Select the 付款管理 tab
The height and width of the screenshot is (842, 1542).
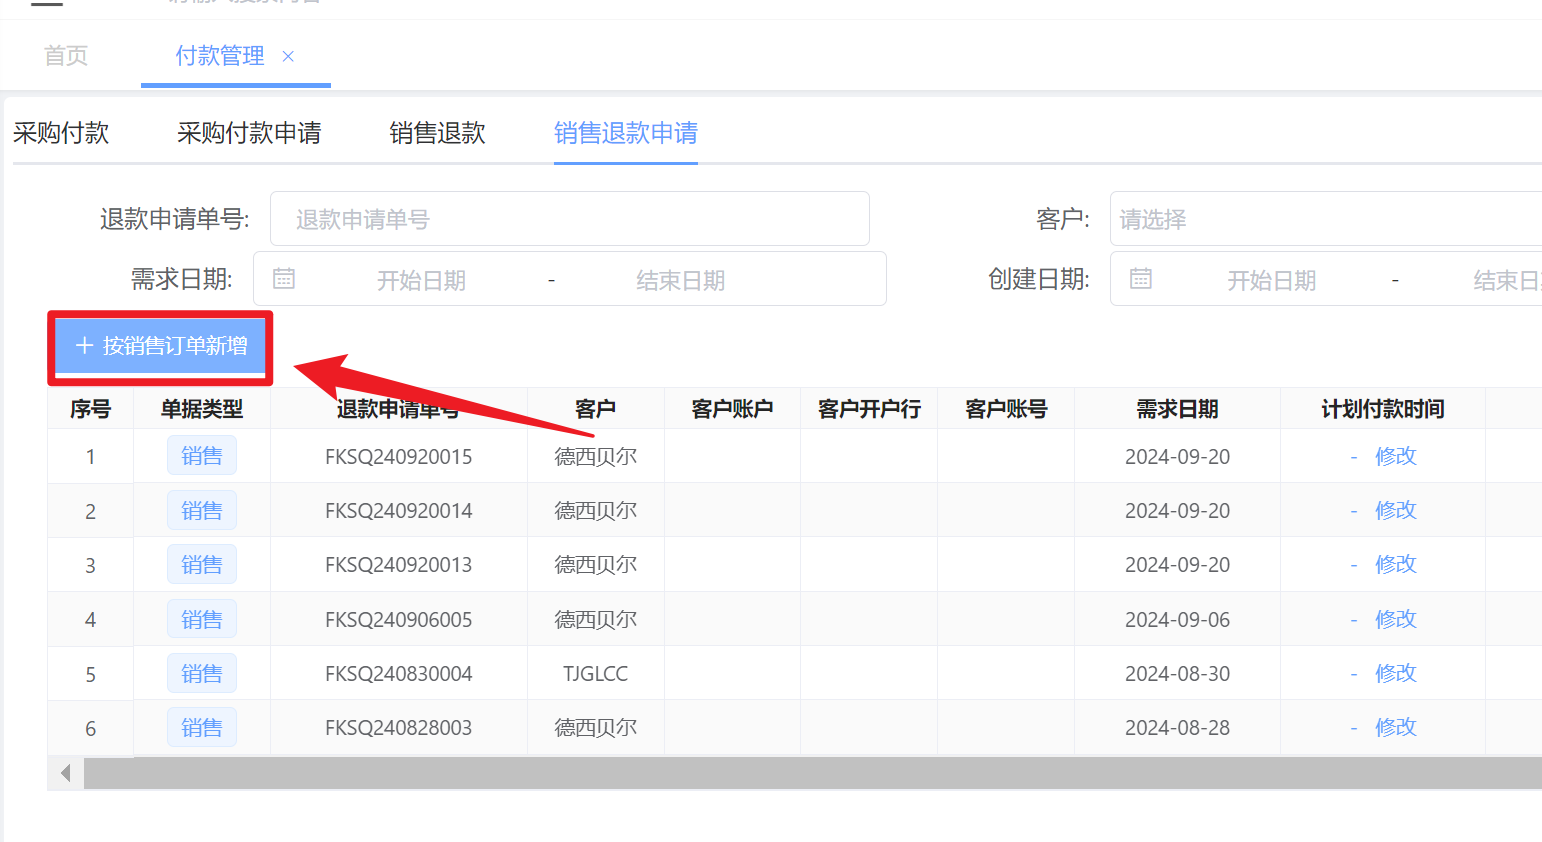pos(220,56)
